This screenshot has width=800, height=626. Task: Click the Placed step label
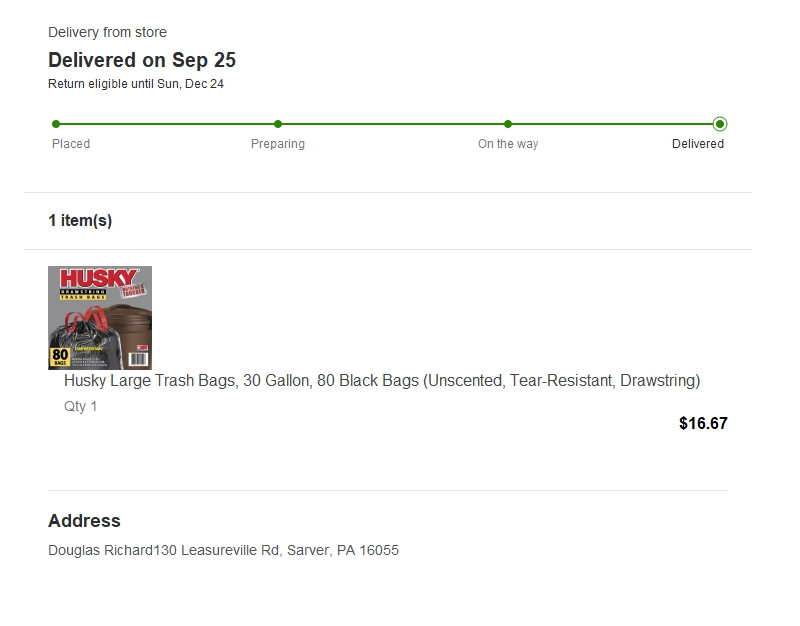coord(71,144)
